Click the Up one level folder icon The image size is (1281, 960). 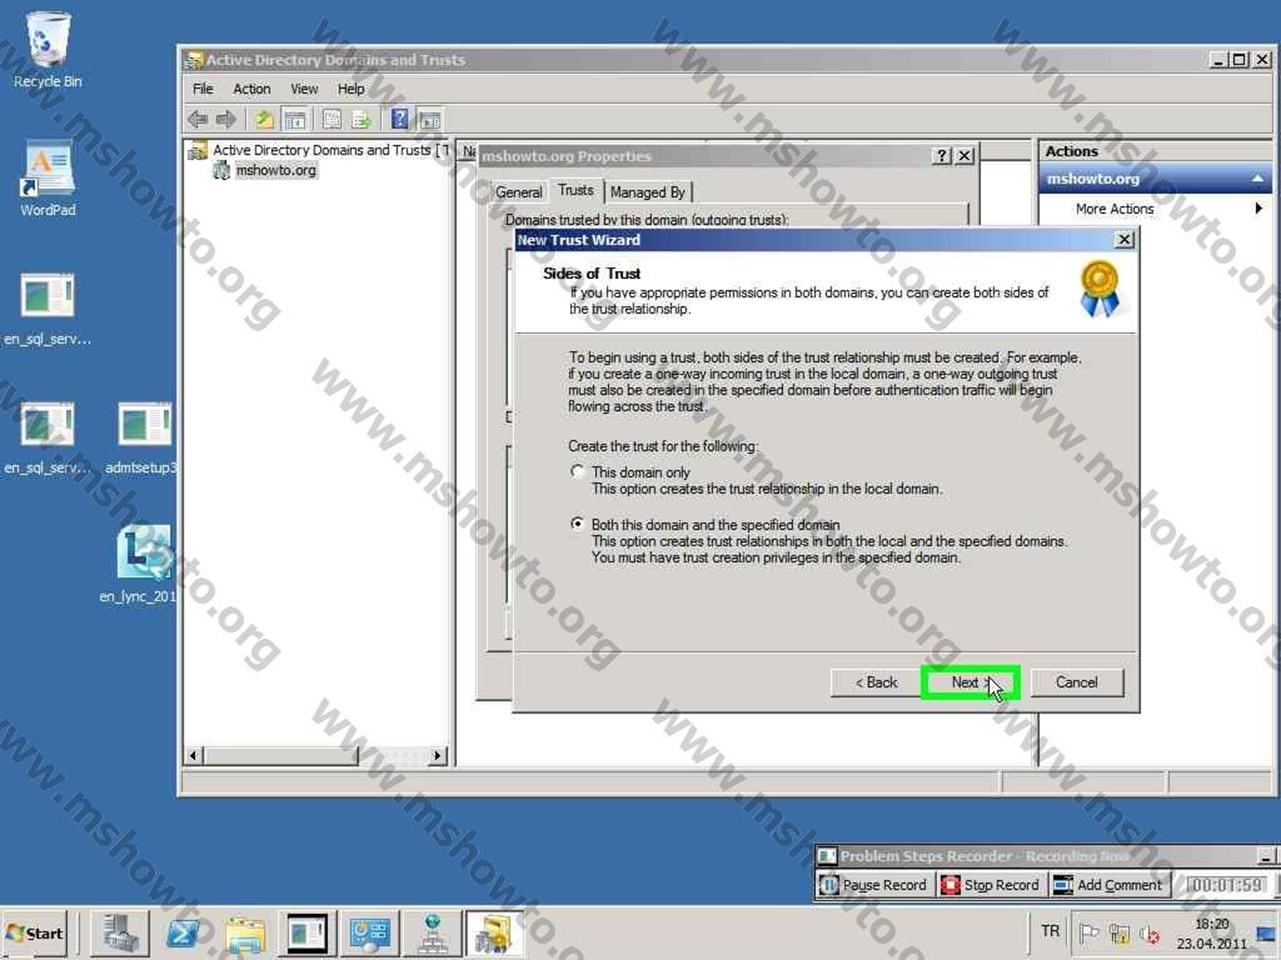coord(264,120)
